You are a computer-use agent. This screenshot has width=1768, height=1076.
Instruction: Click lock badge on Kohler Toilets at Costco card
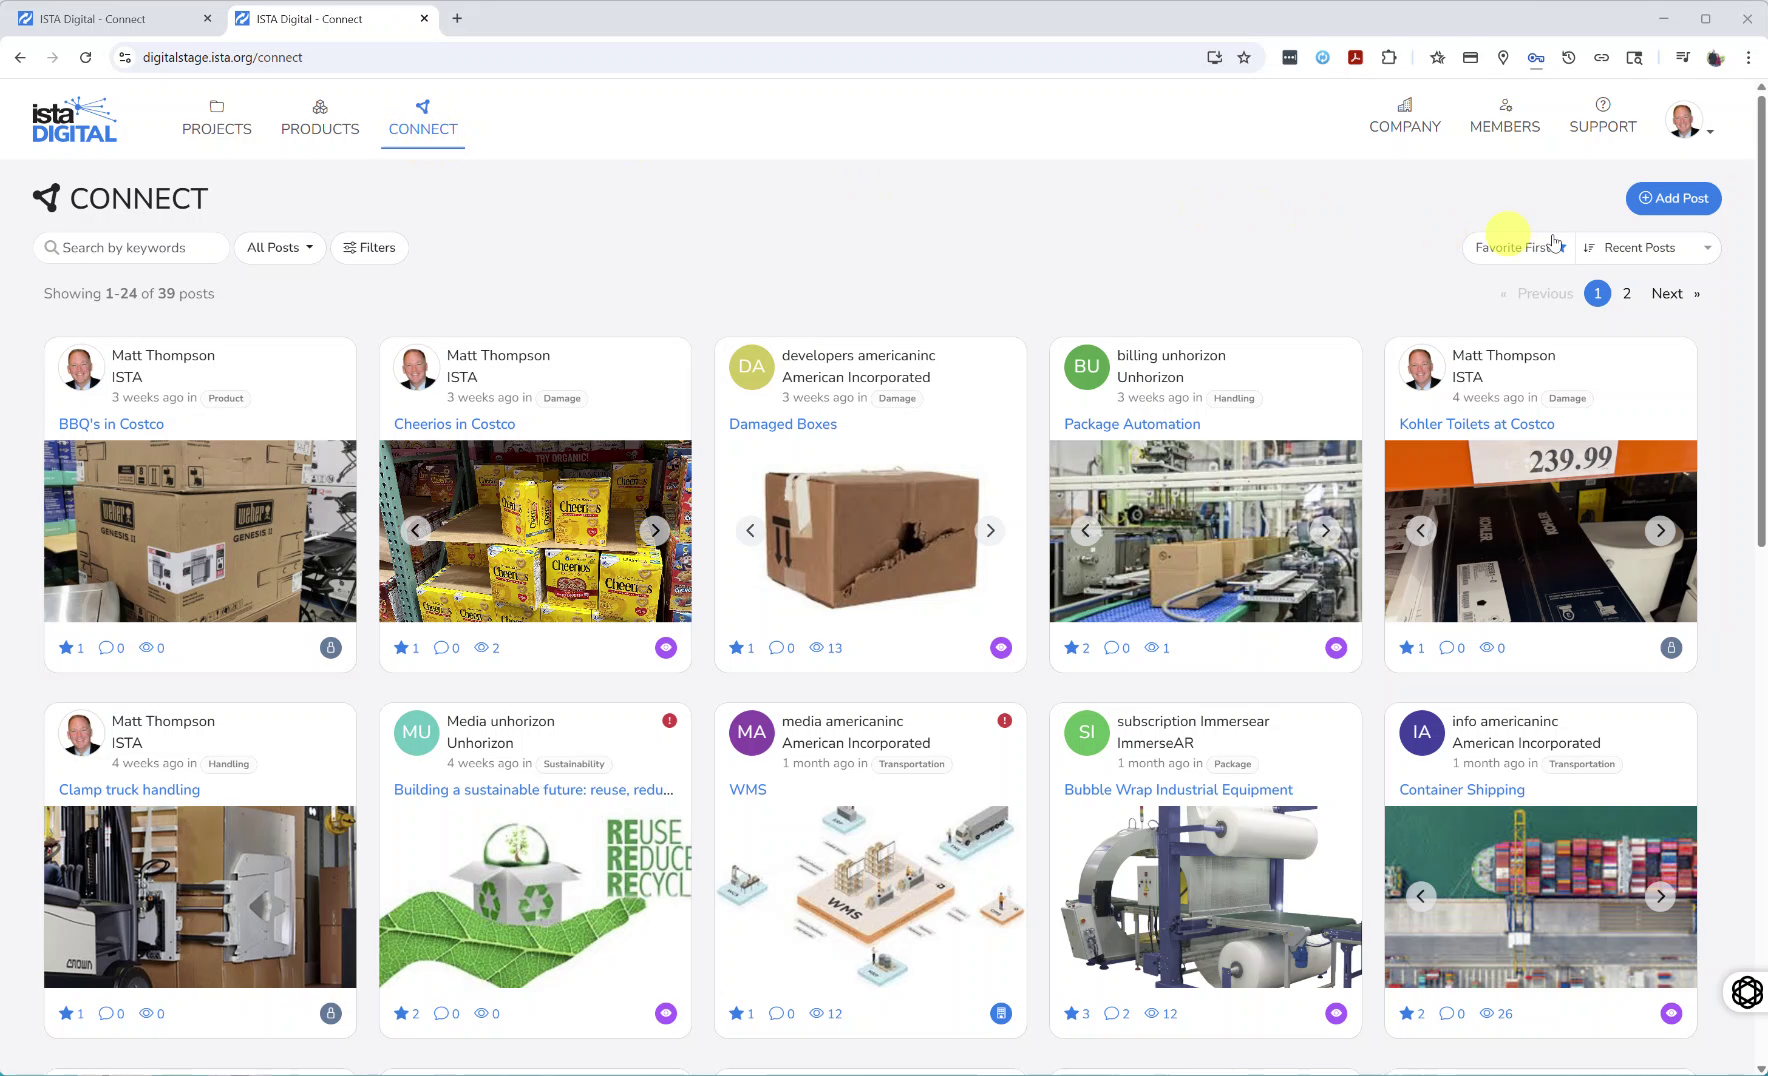point(1671,648)
